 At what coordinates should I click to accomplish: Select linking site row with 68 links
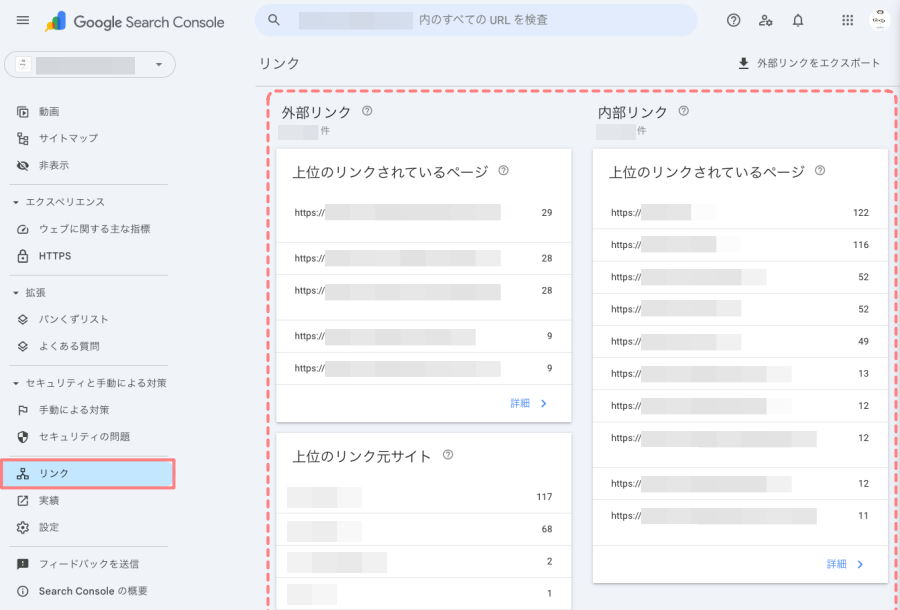coord(424,529)
